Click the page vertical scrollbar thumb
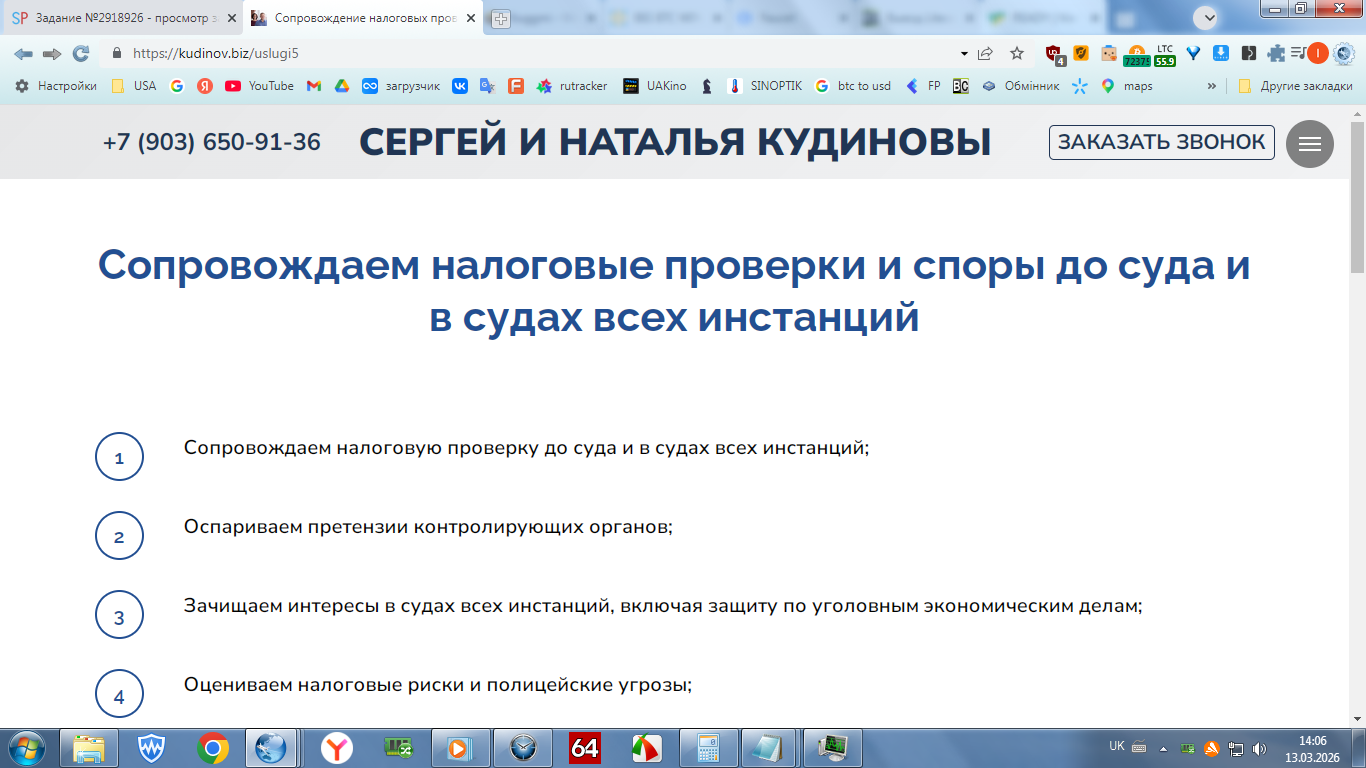This screenshot has height=768, width=1366. coord(1357,198)
